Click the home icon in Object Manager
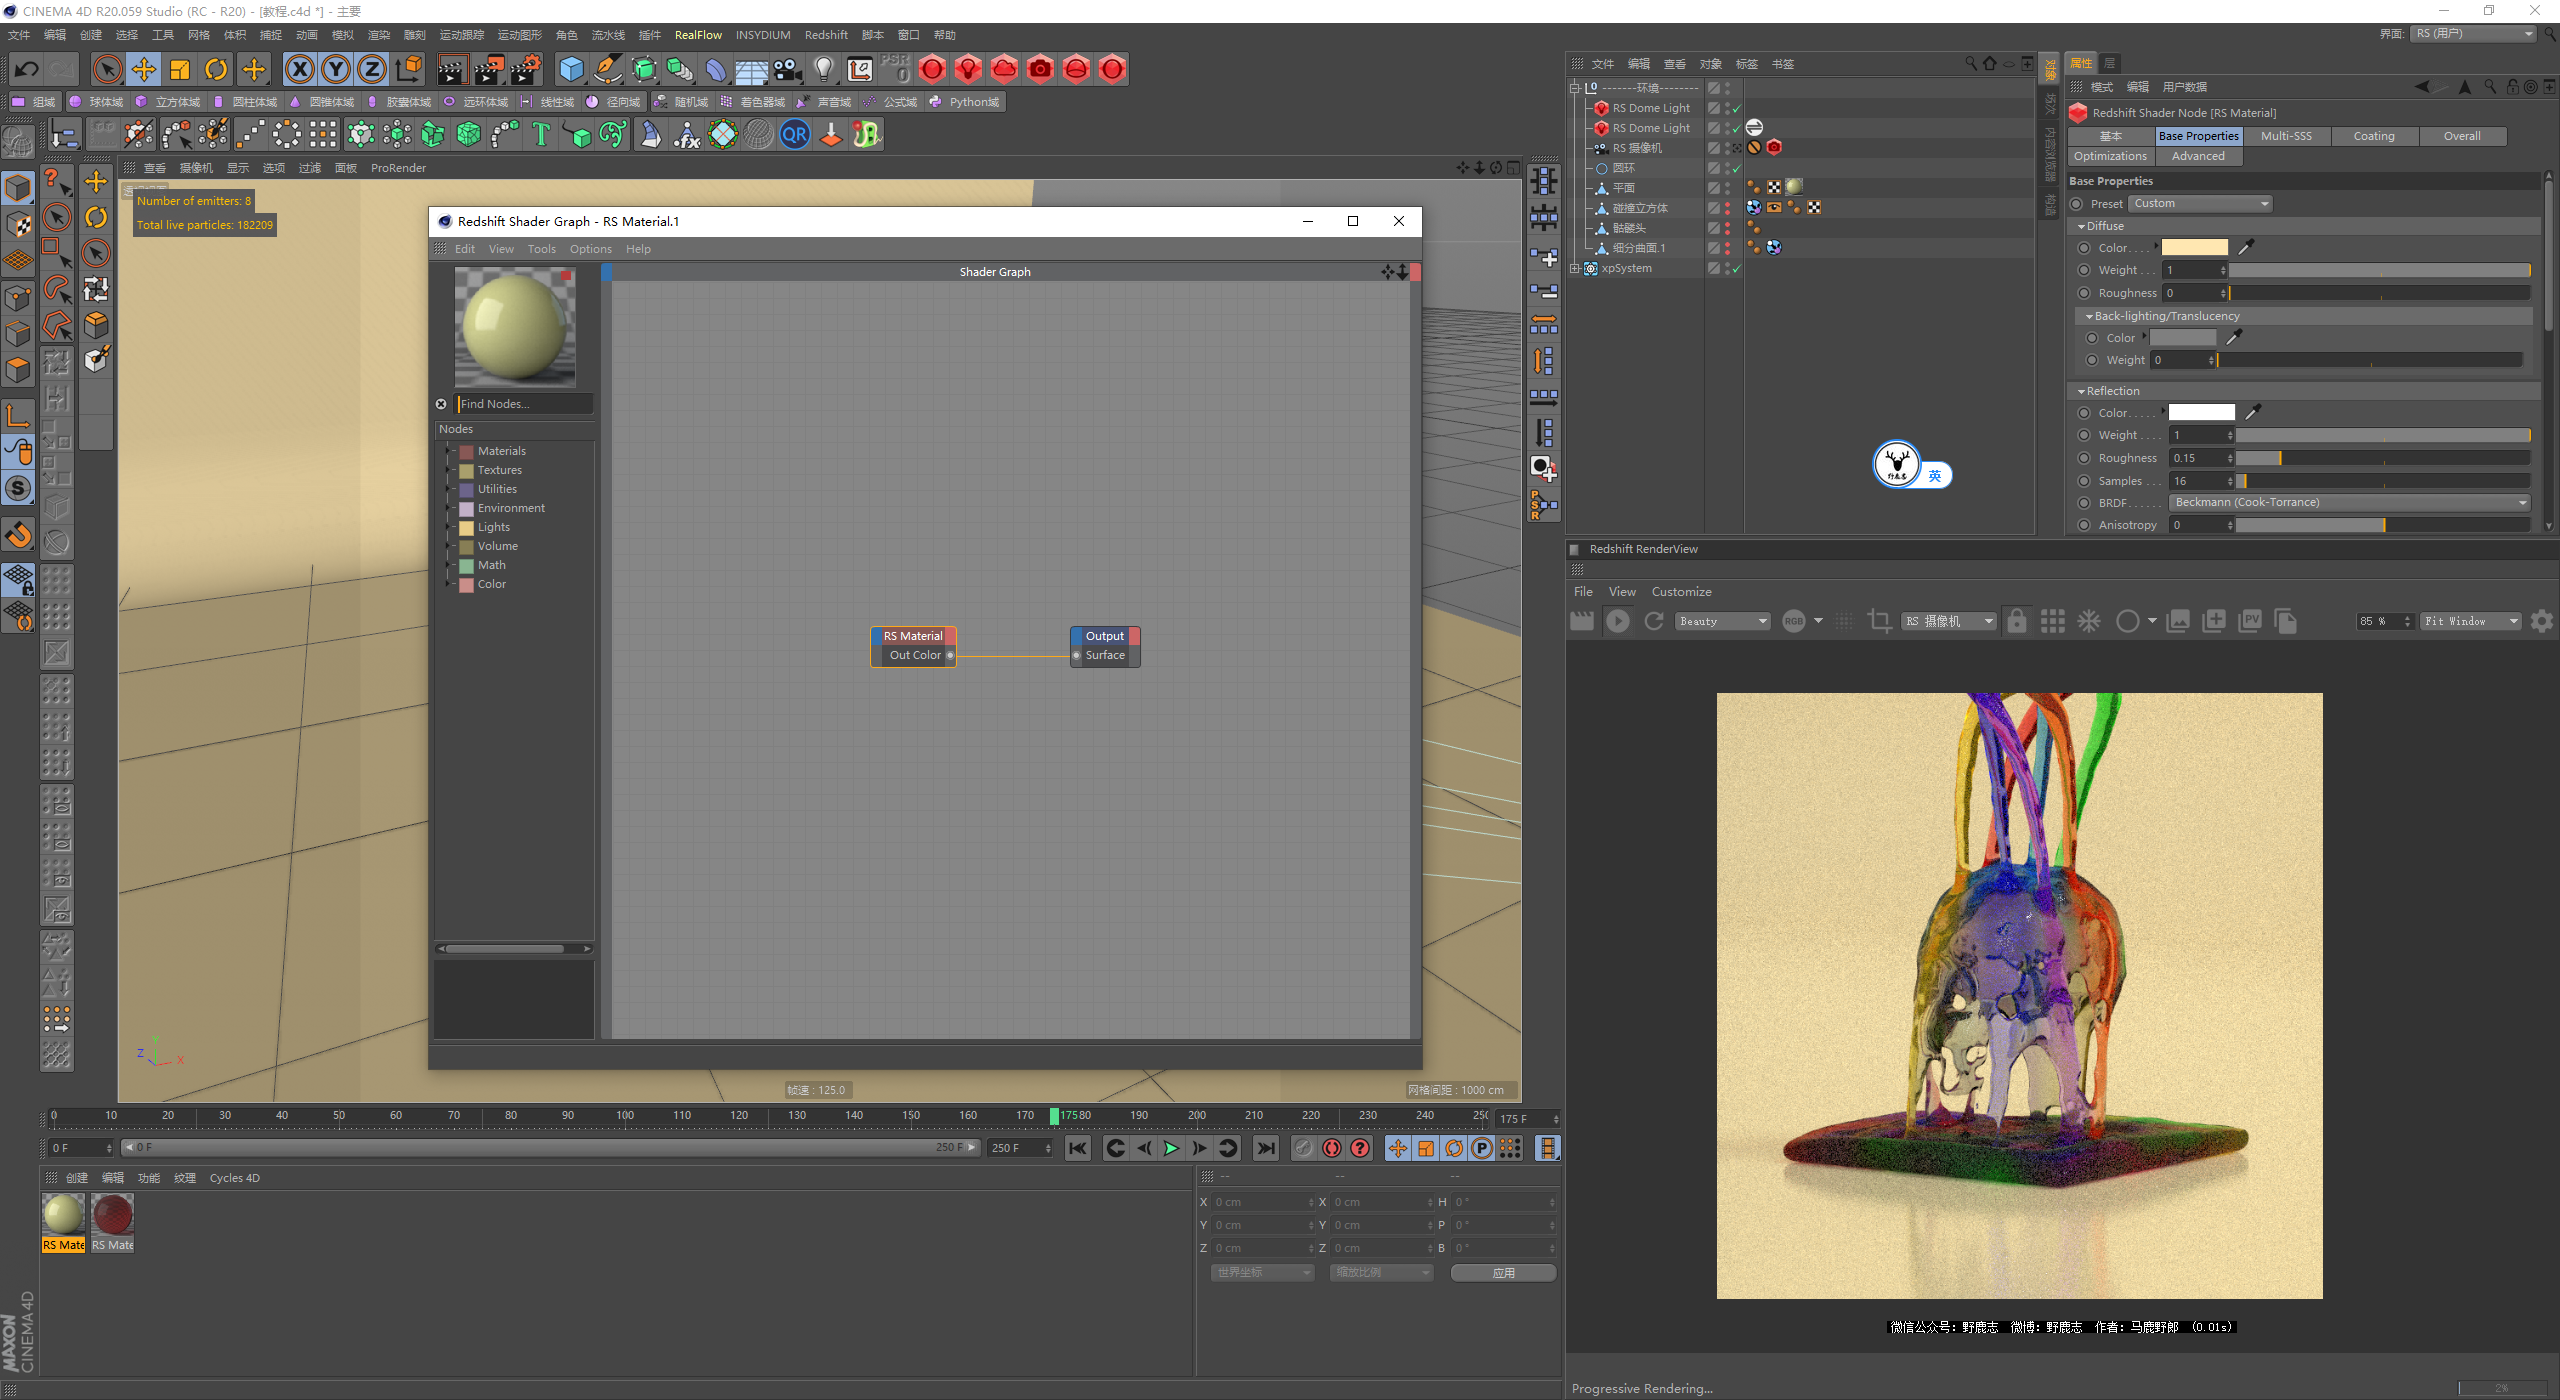Screen dimensions: 2560x1400 tap(1989, 63)
